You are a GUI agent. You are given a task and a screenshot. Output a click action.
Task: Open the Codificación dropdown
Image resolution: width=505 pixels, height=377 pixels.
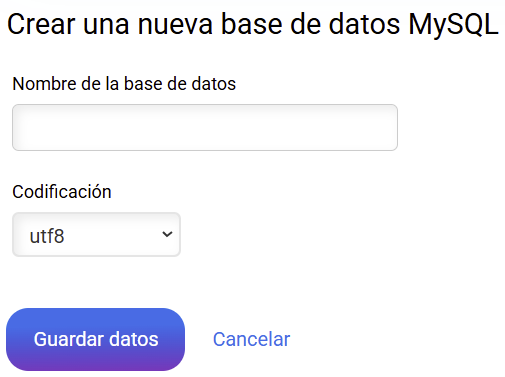point(96,234)
